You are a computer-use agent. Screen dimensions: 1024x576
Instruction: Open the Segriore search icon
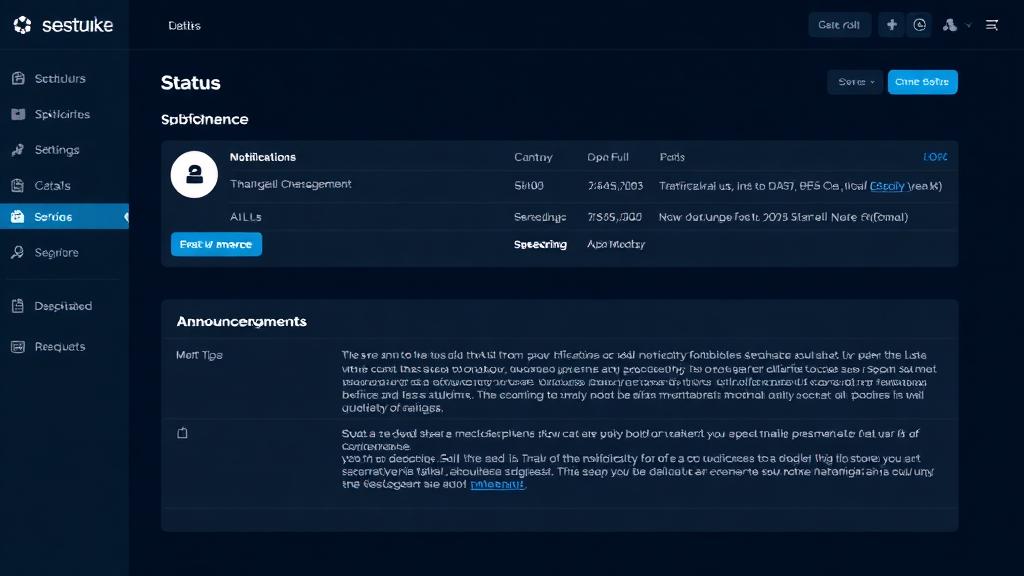point(17,251)
